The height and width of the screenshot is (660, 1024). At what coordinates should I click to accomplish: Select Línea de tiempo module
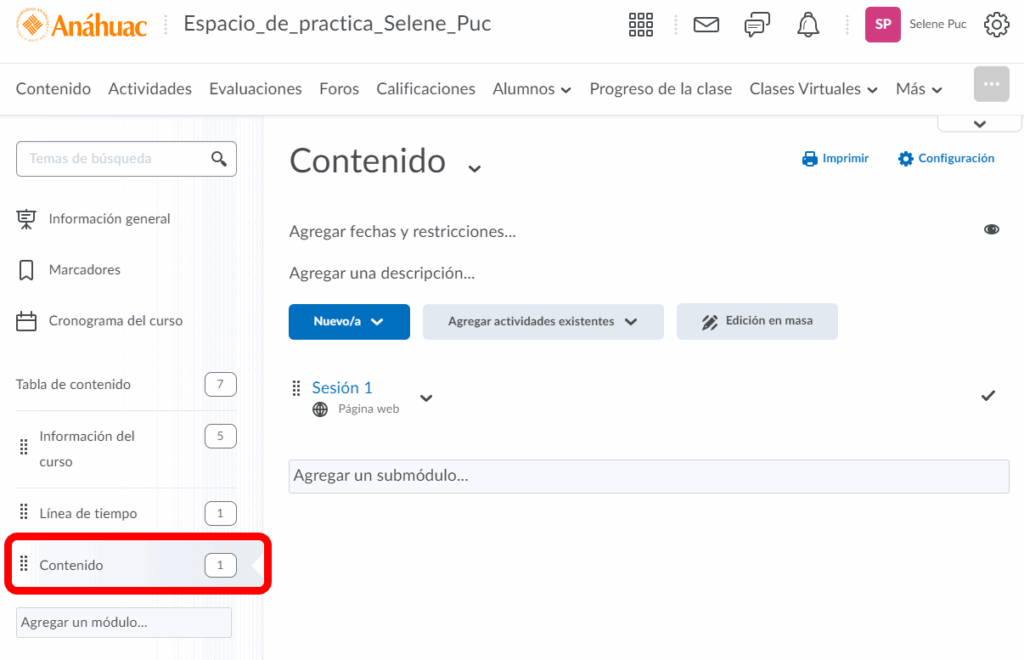pyautogui.click(x=88, y=514)
